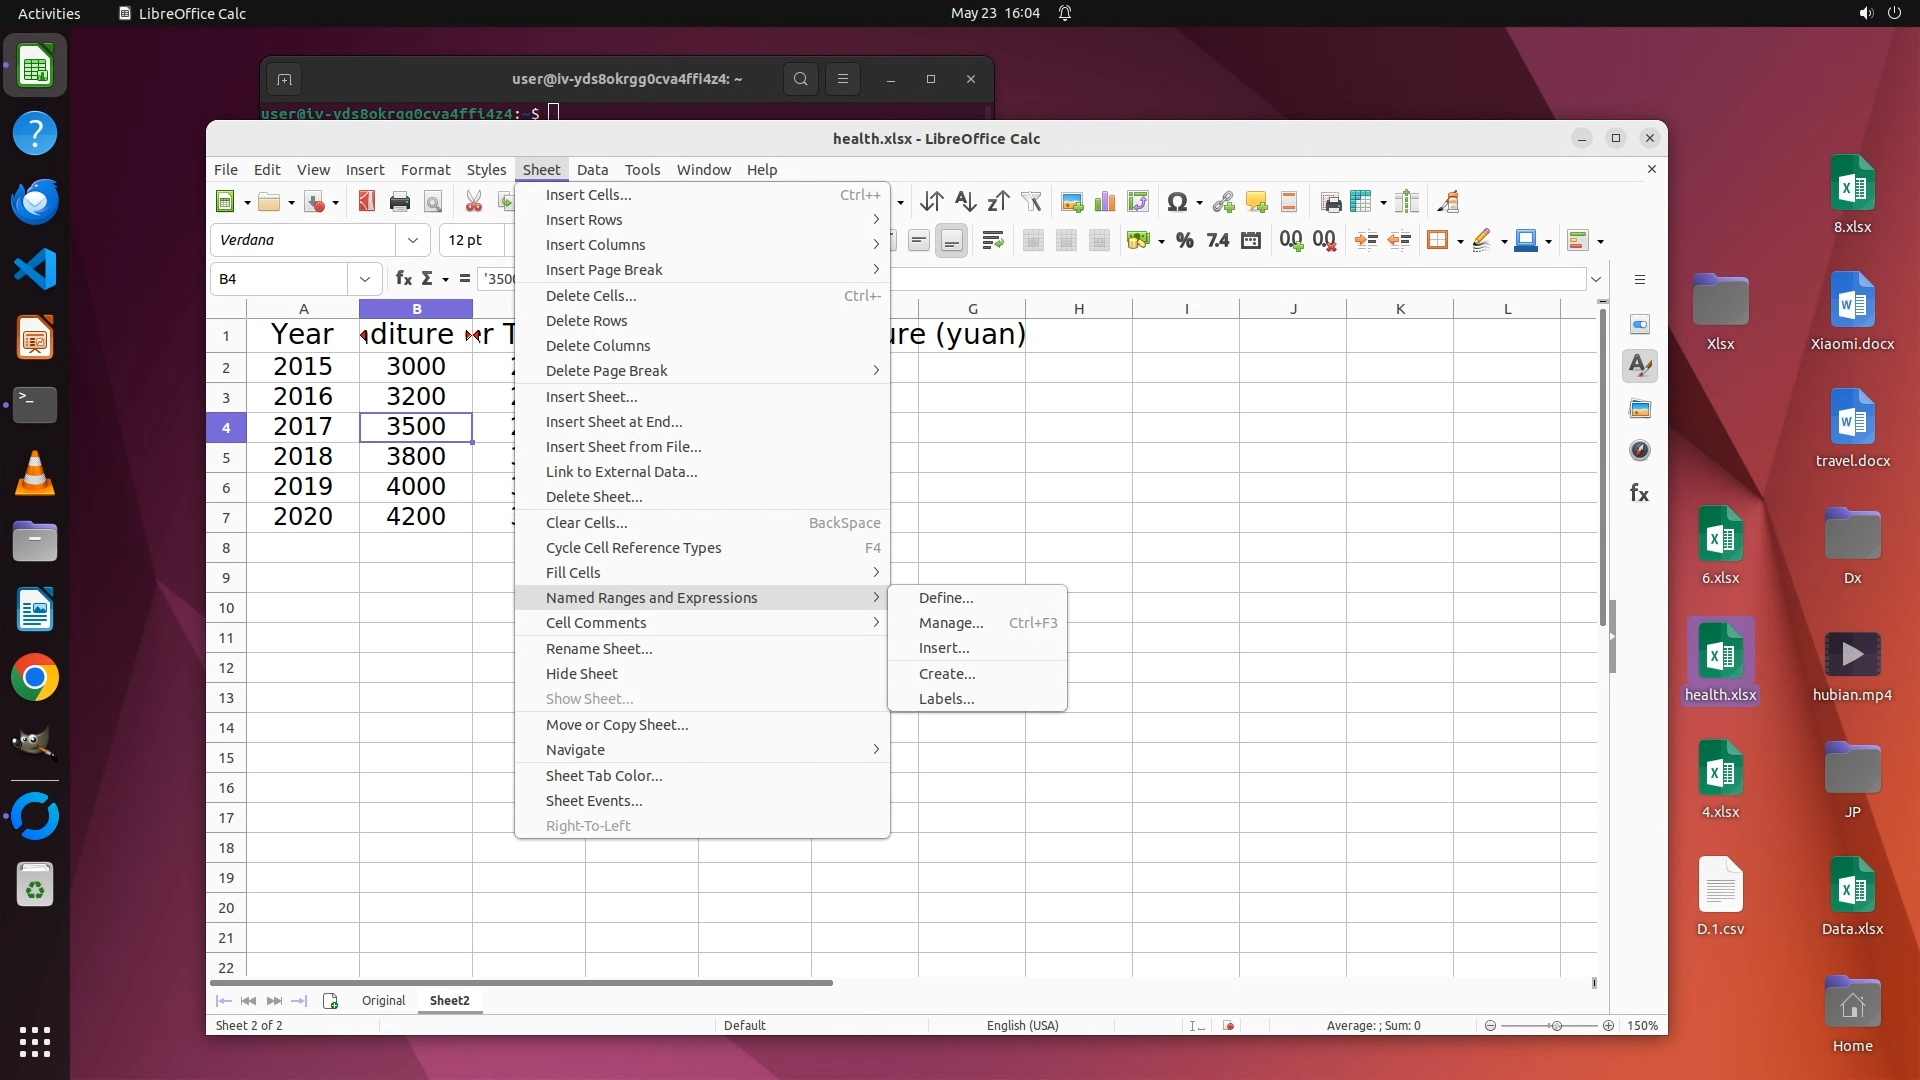This screenshot has width=1920, height=1080.
Task: Switch to the Original sheet tab
Action: pos(383,1001)
